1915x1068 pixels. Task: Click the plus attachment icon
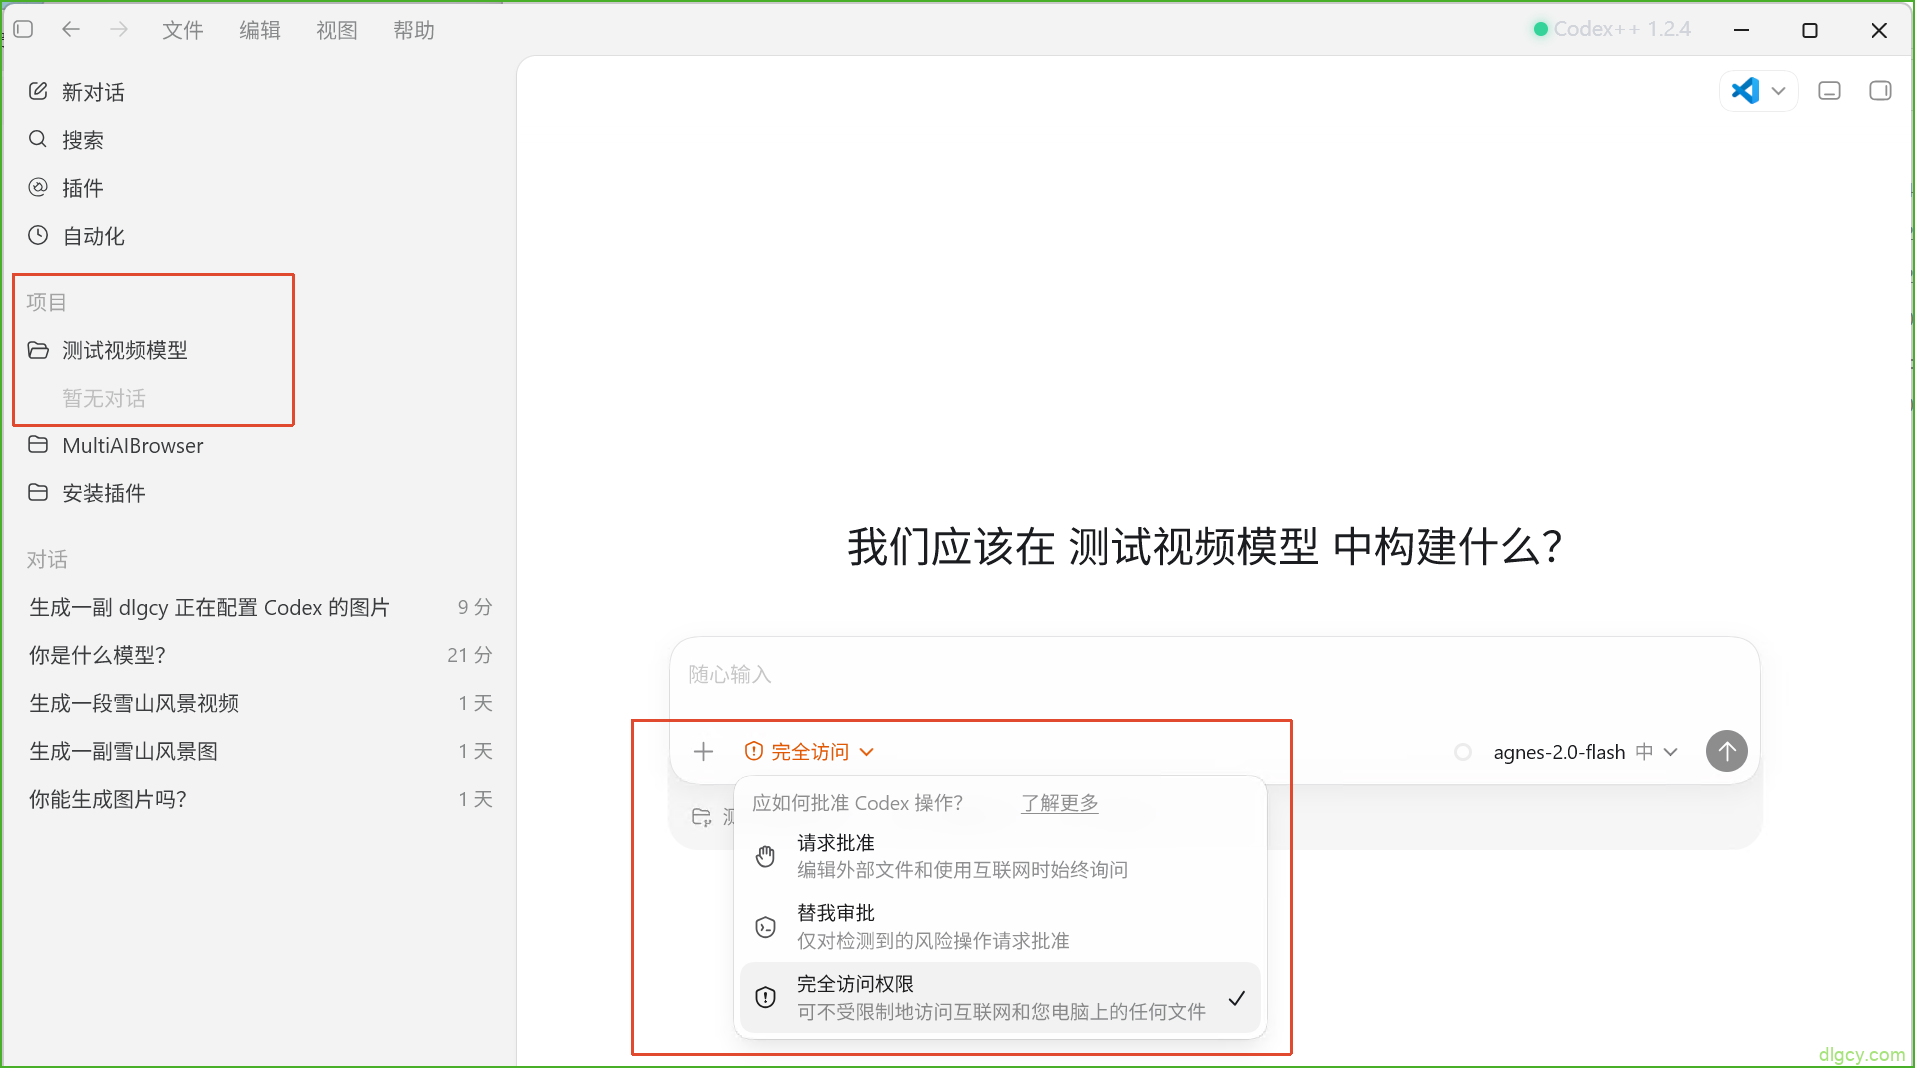tap(703, 751)
